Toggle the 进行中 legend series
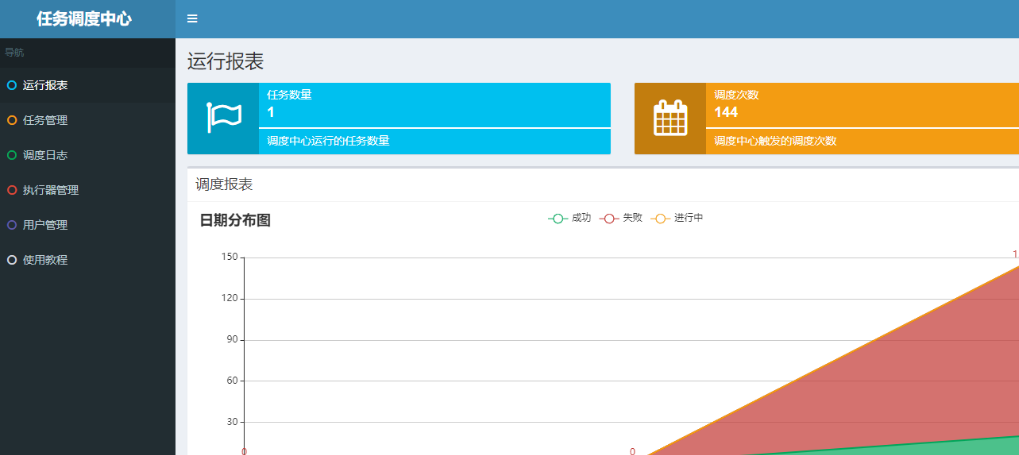The height and width of the screenshot is (455, 1019). point(677,218)
